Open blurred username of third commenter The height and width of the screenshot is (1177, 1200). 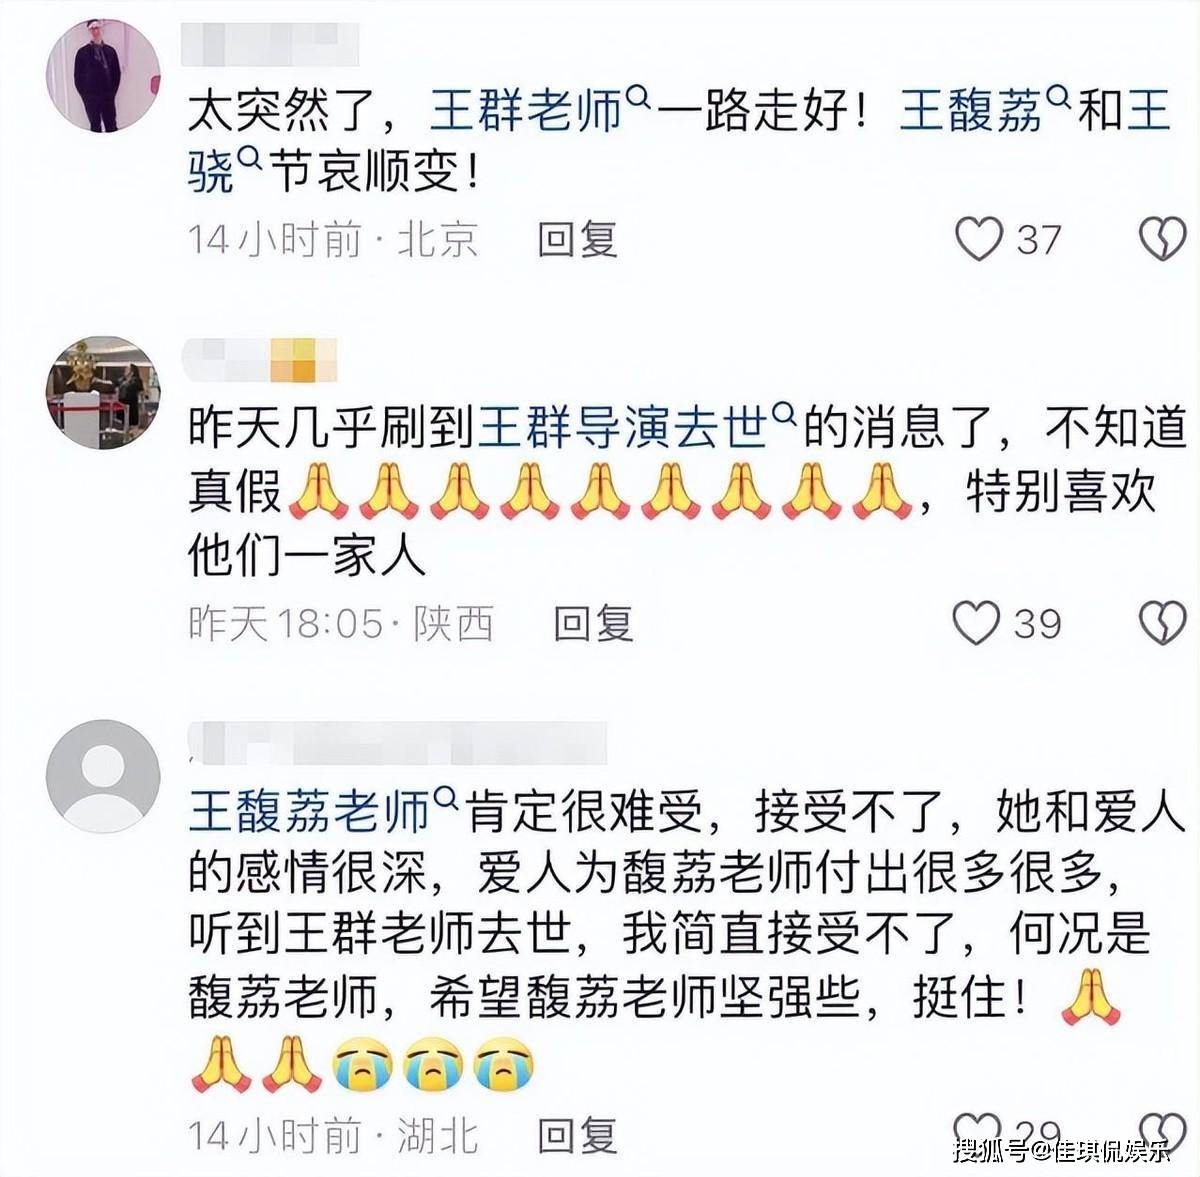397,741
